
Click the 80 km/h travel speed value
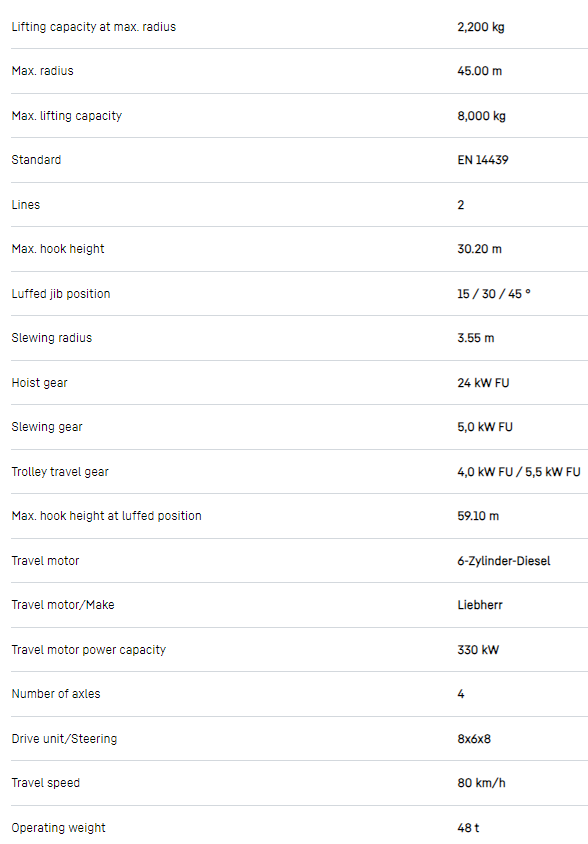click(x=481, y=783)
